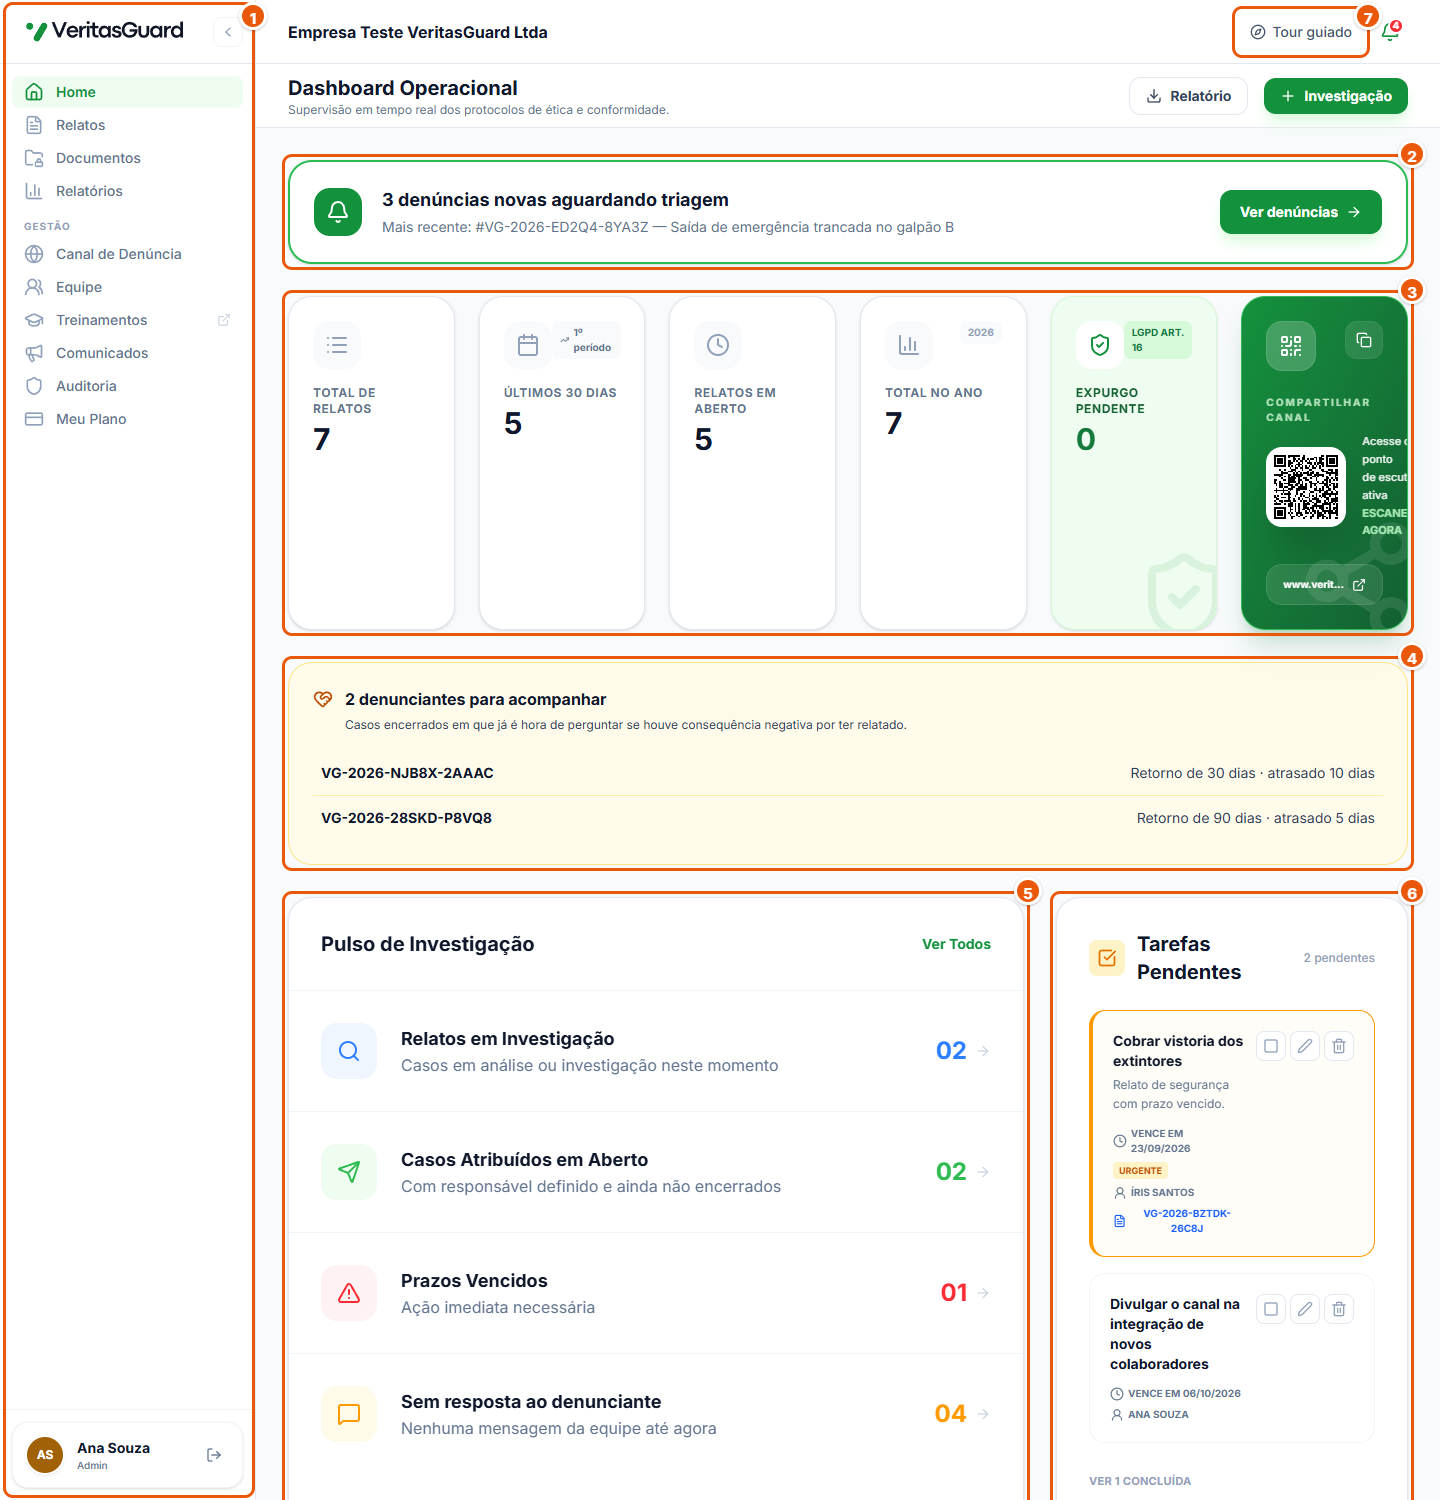Screen dimensions: 1440x1500
Task: Open the notifications bell
Action: (x=1390, y=32)
